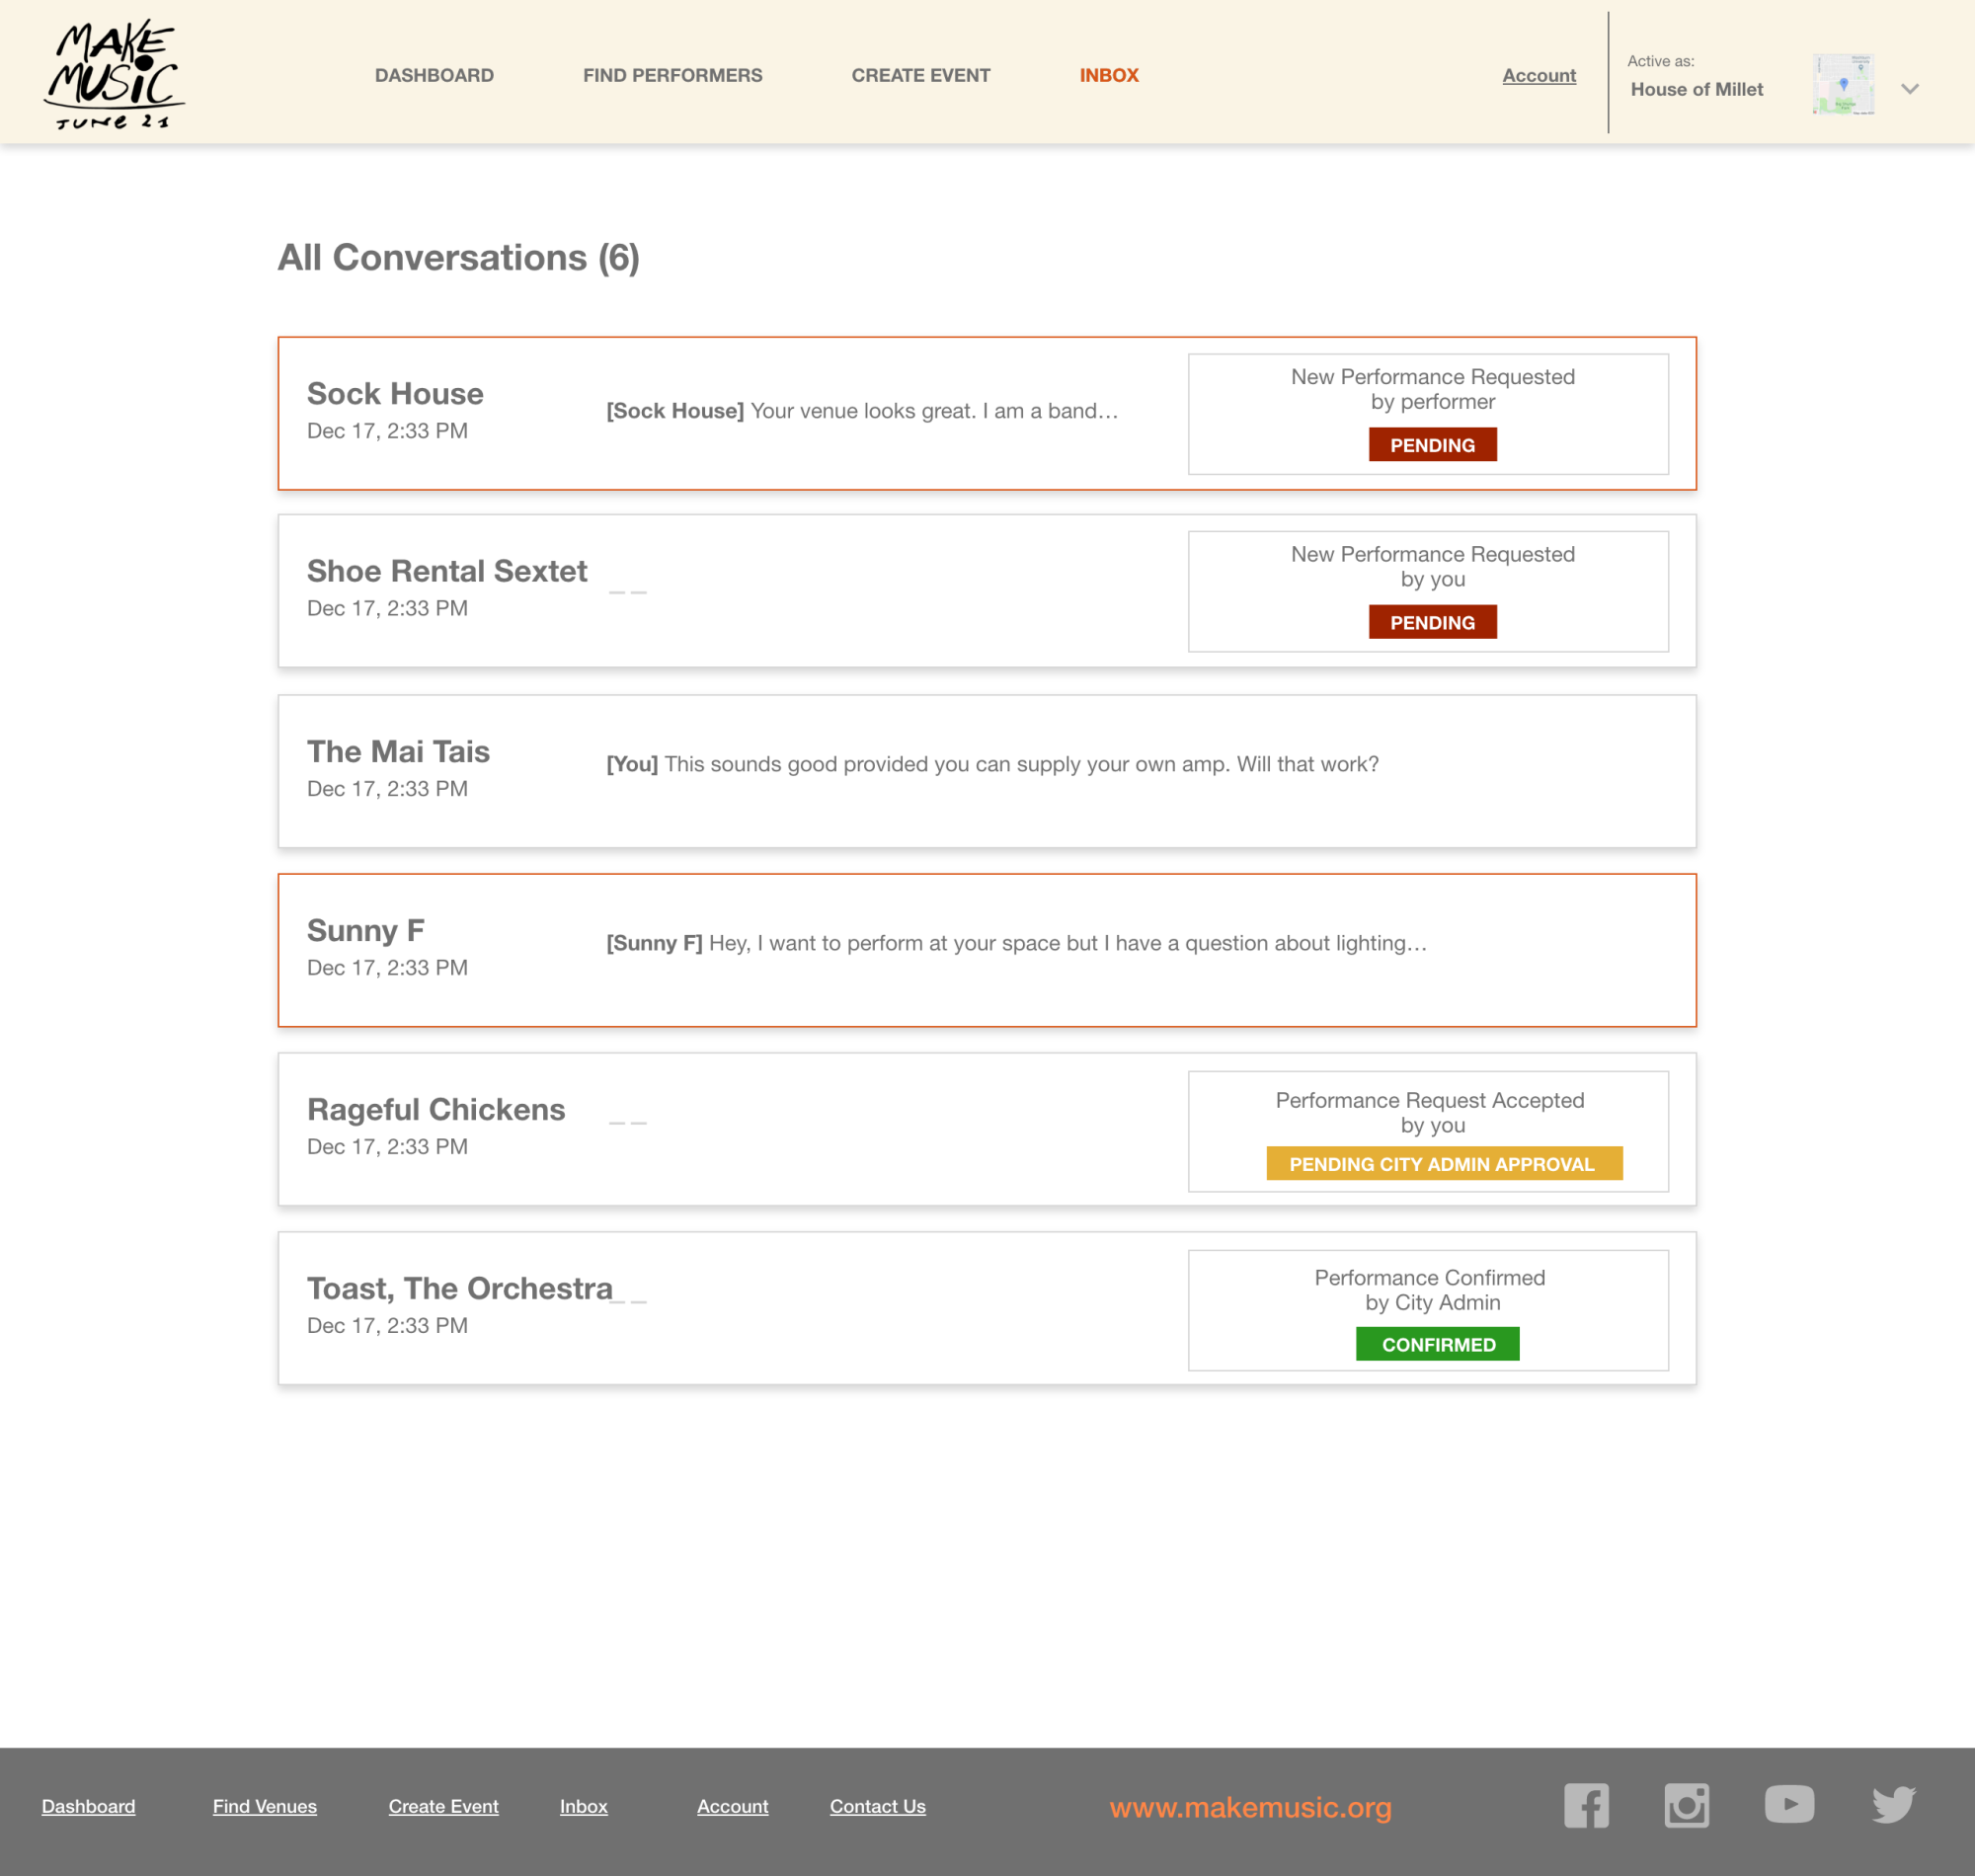The width and height of the screenshot is (1975, 1876).
Task: Open the Shoe Rental Sextet conversation
Action: click(987, 591)
